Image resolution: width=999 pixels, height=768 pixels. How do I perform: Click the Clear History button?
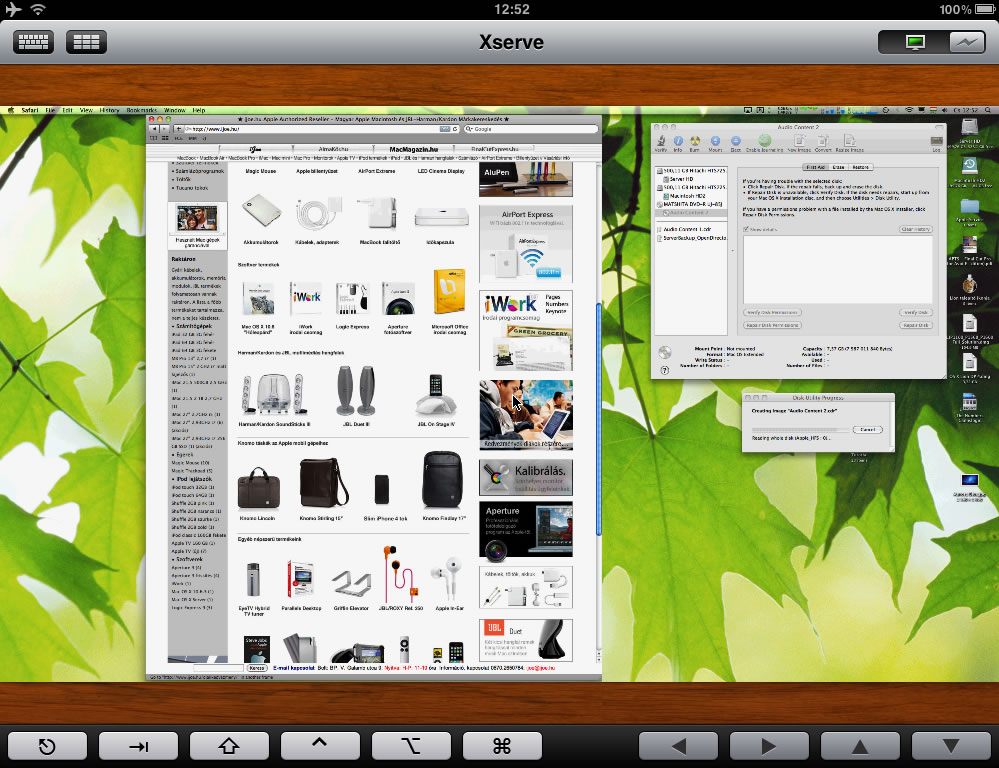pos(916,229)
